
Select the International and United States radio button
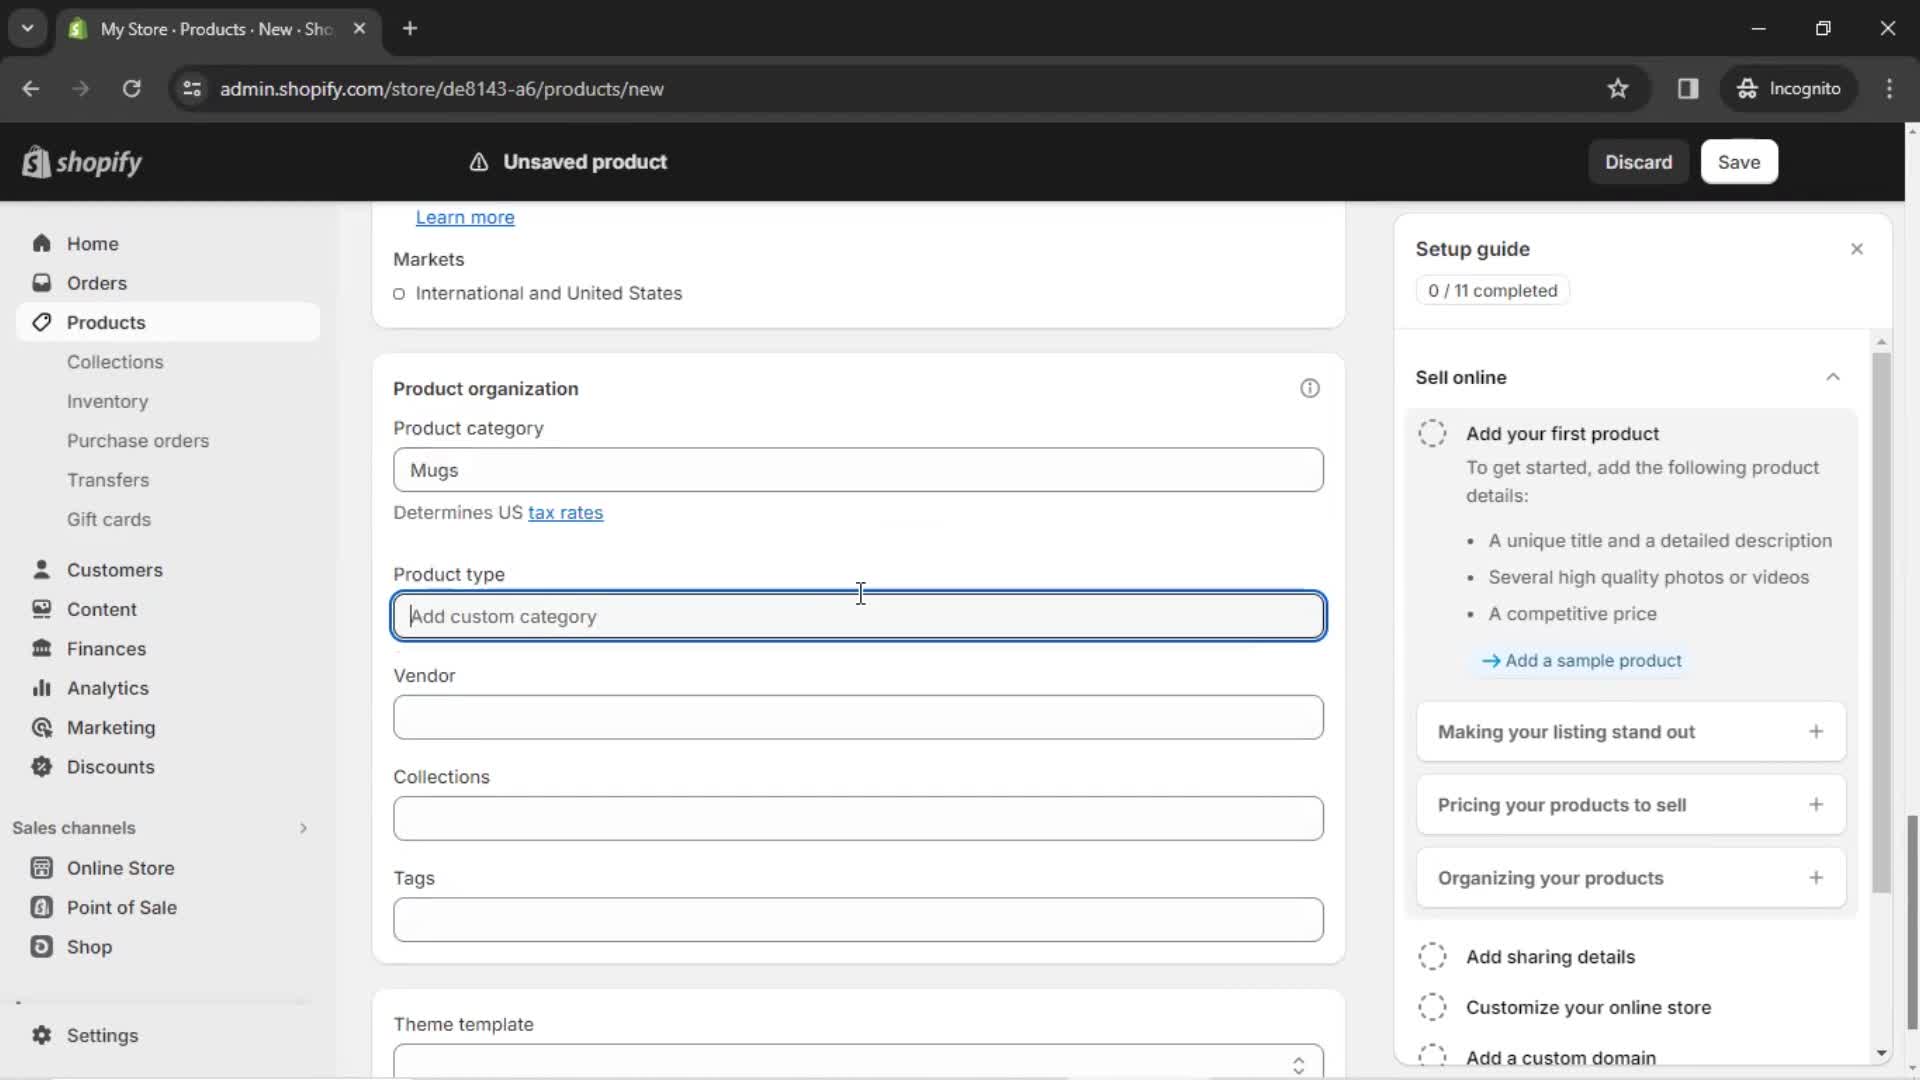[x=401, y=294]
